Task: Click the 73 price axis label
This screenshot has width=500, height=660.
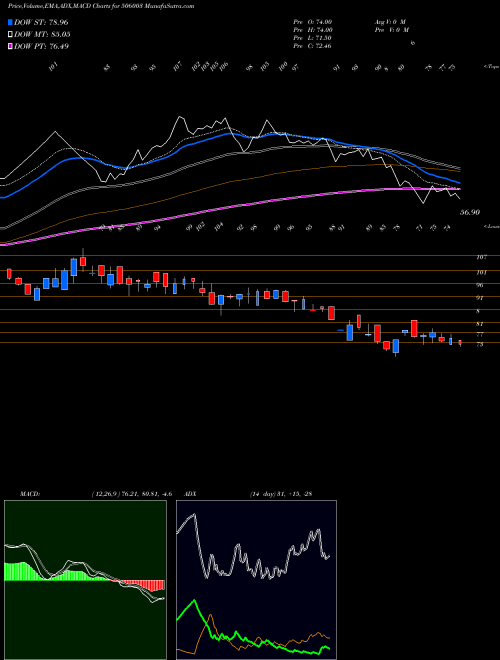Action: pos(480,344)
